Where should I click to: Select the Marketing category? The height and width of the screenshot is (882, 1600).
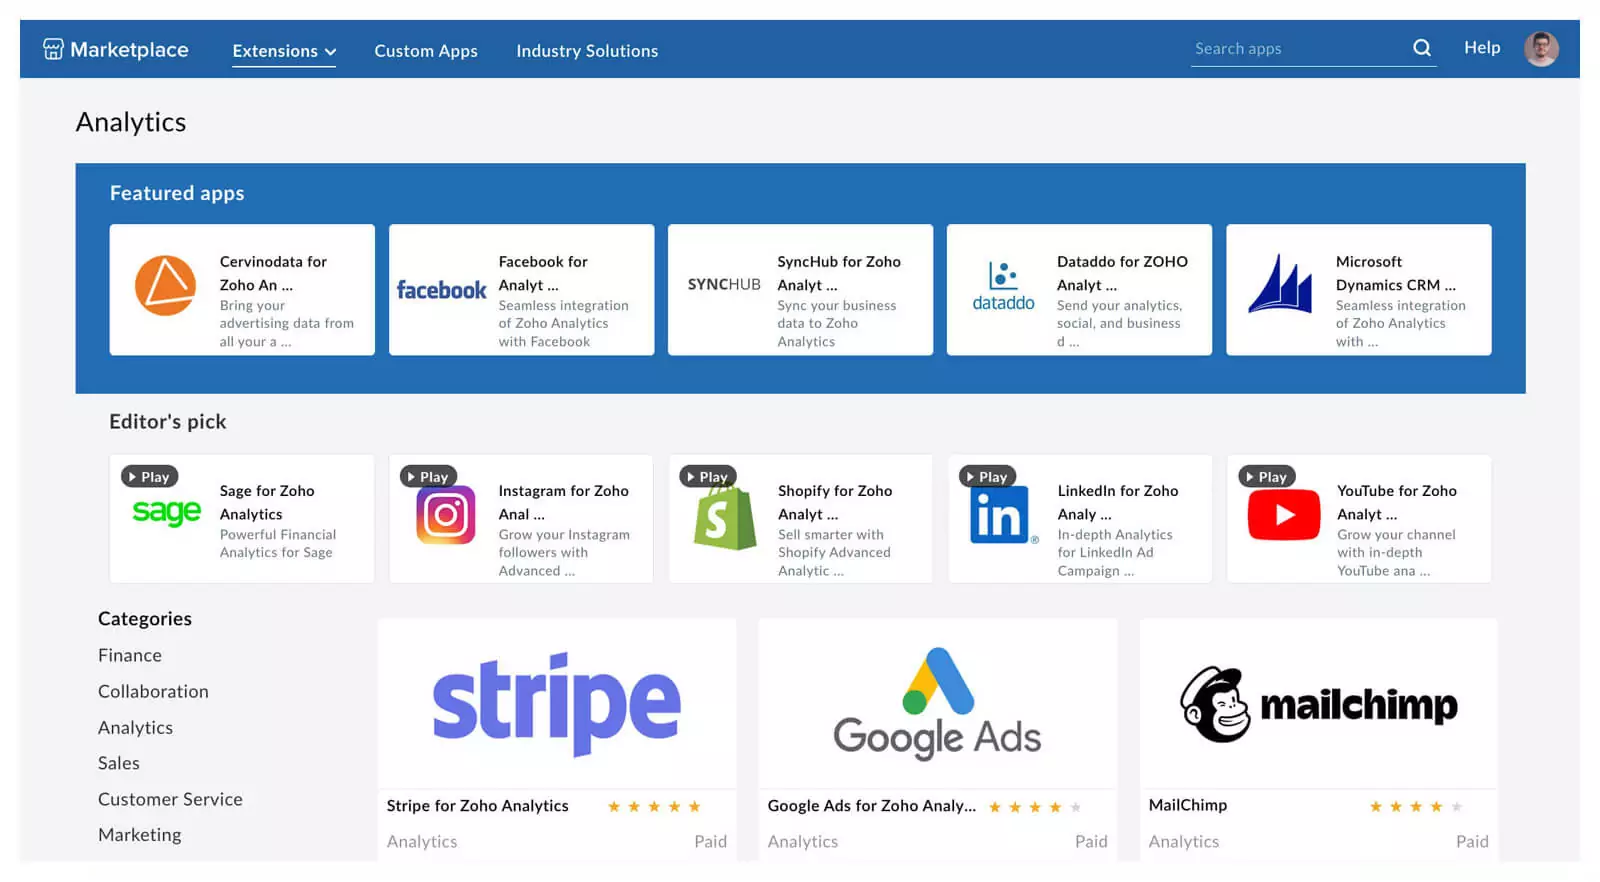(x=140, y=835)
